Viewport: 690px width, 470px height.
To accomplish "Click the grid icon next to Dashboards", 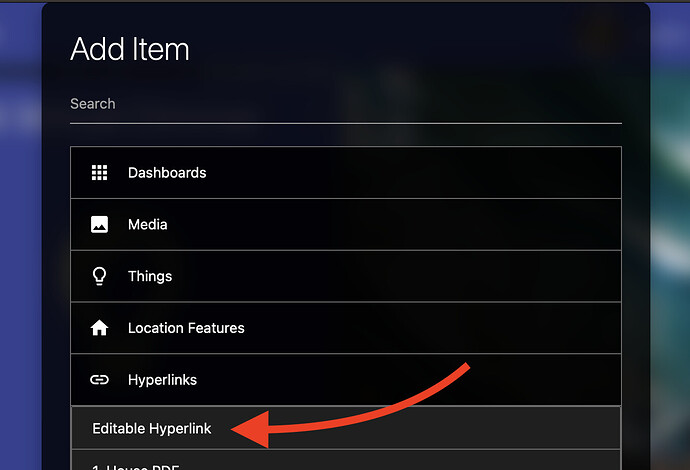I will 99,173.
